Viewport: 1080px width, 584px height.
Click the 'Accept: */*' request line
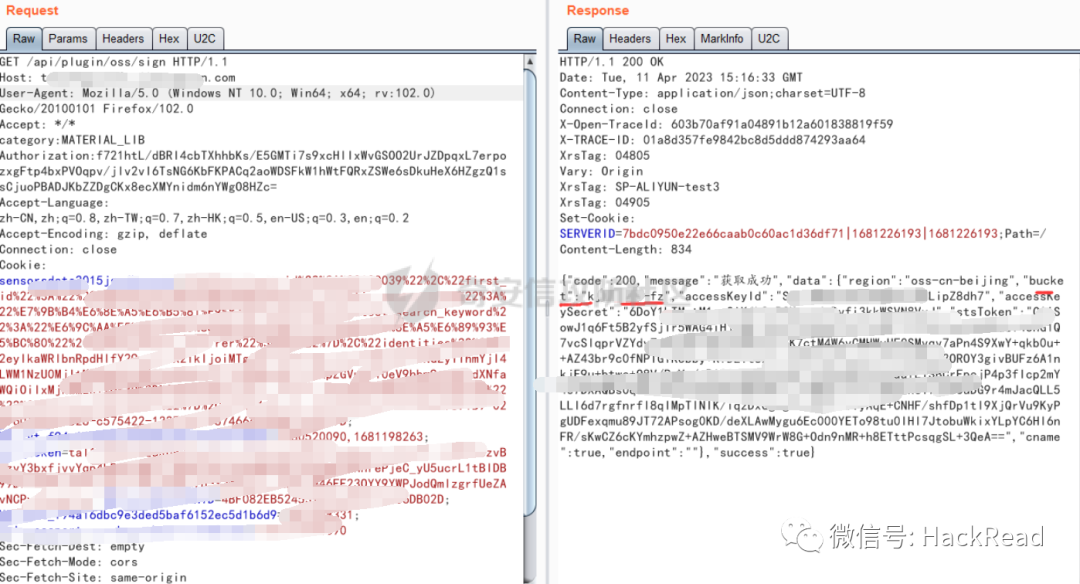[x=38, y=125]
